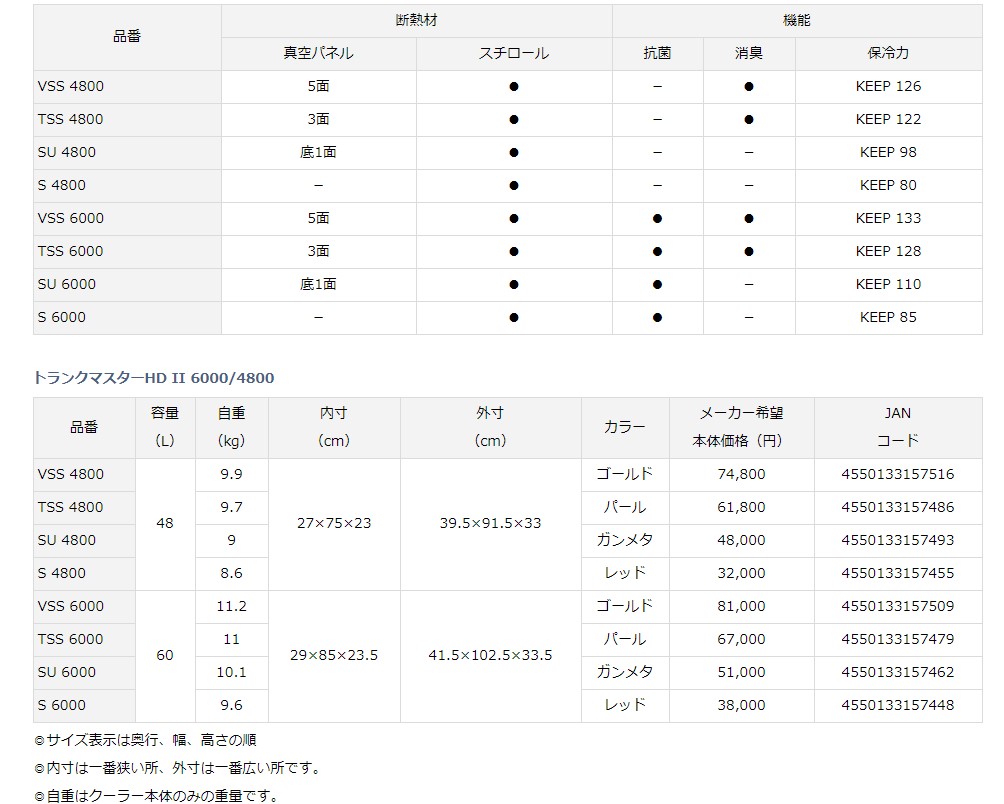Click the 67,000 price cell
1004x804 pixels.
741,639
